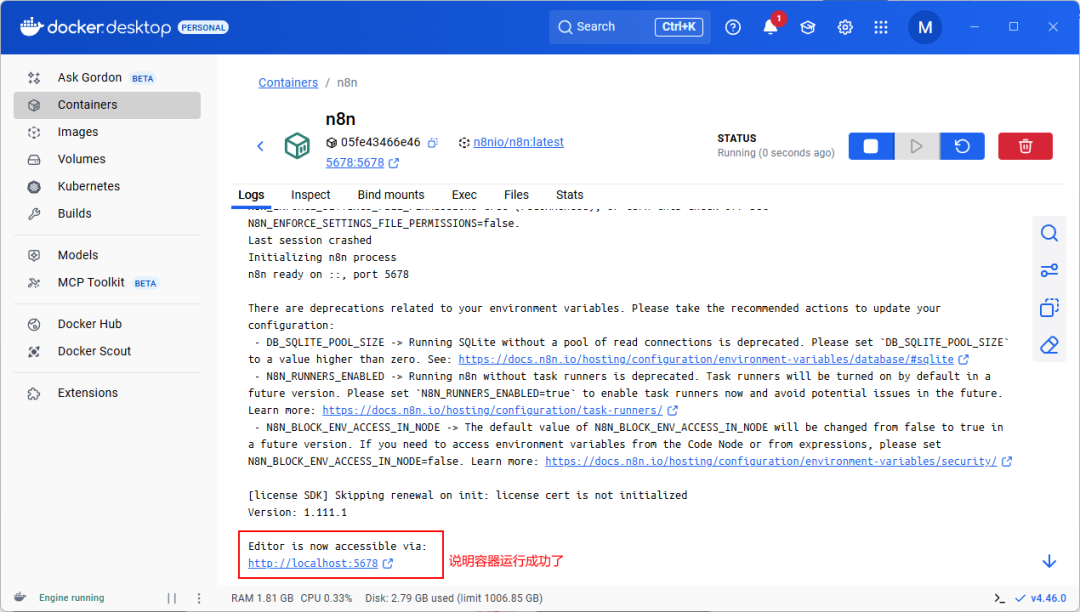Switch to the Inspect tab
This screenshot has width=1080, height=612.
click(311, 195)
